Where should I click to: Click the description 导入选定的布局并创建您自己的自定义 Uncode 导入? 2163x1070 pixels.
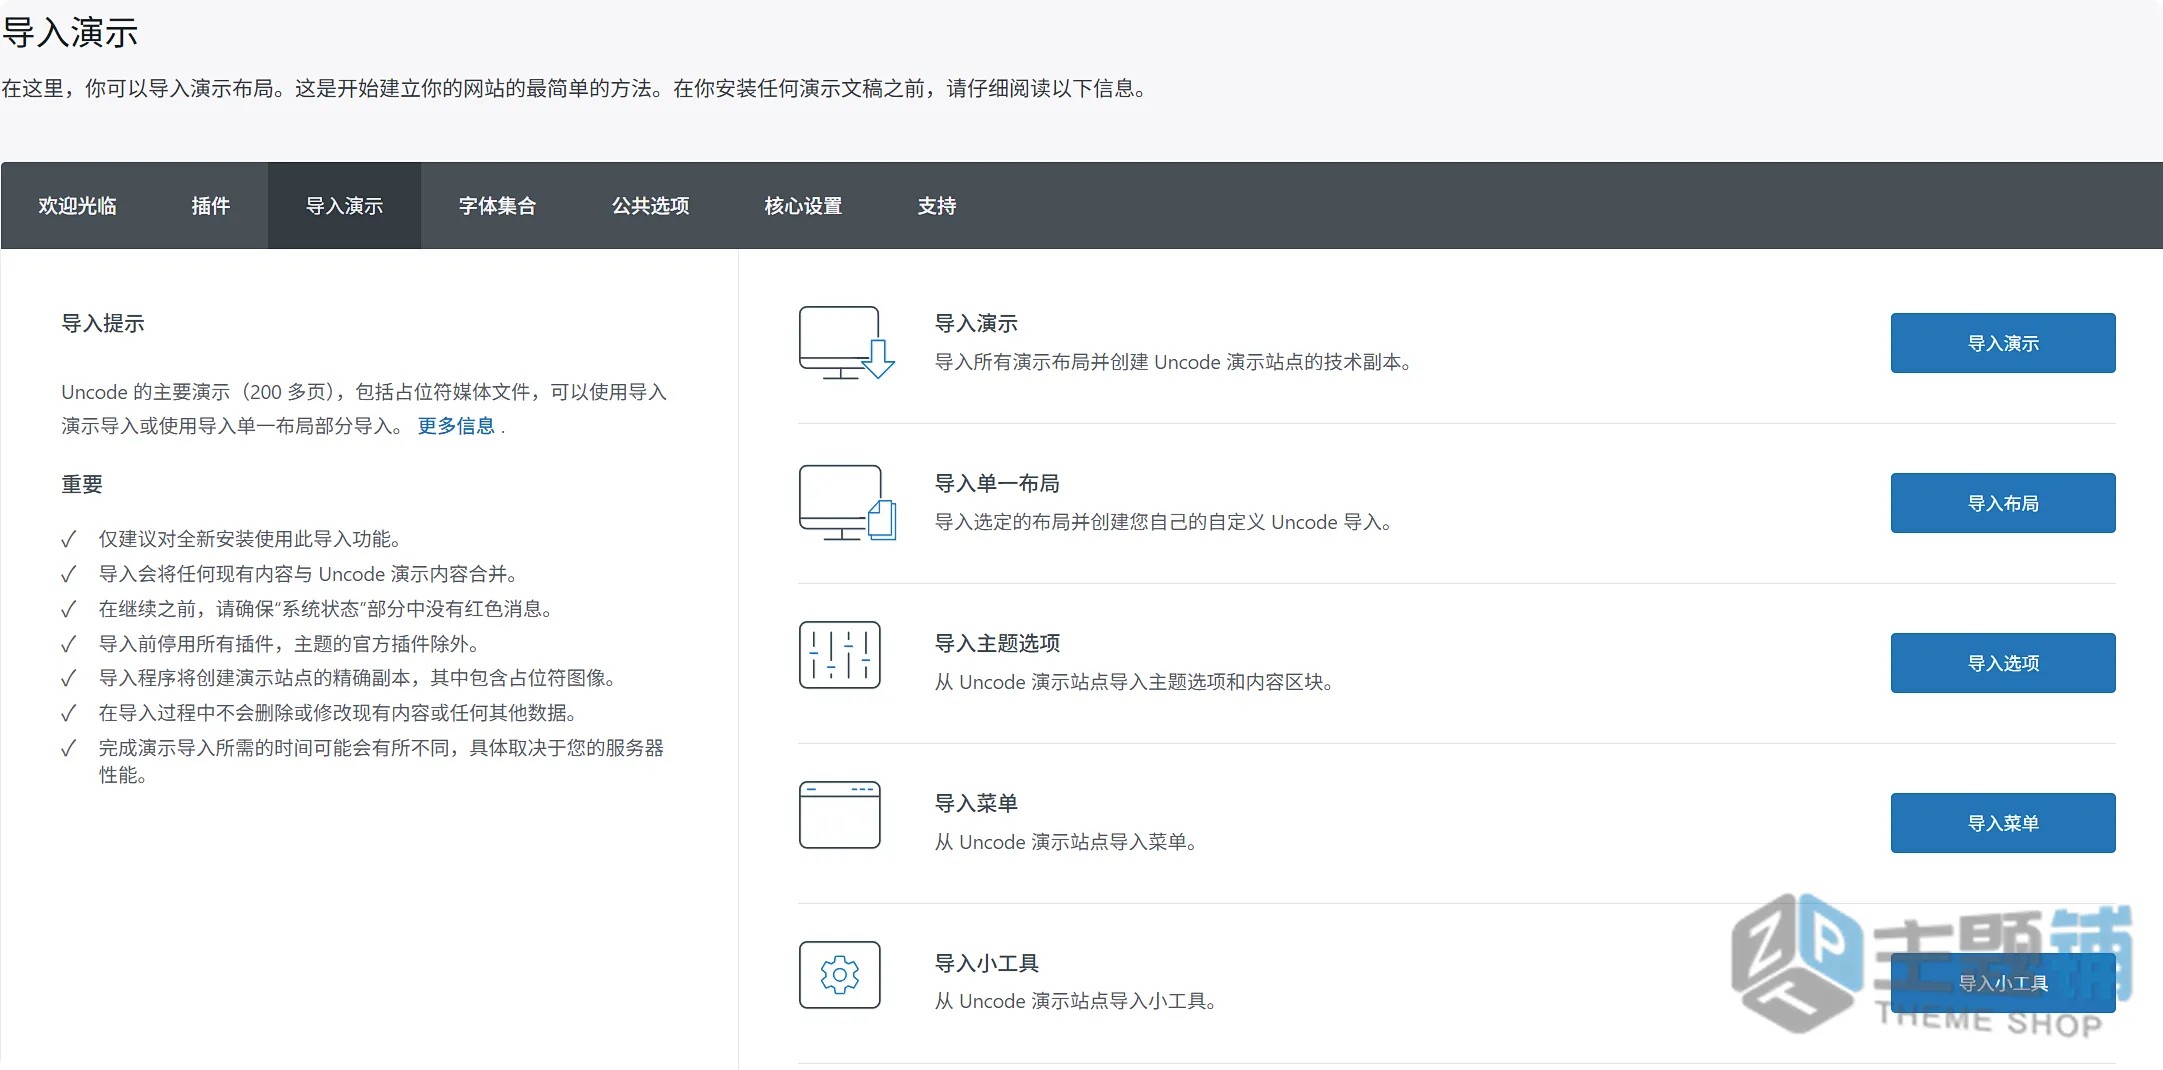[x=1163, y=522]
